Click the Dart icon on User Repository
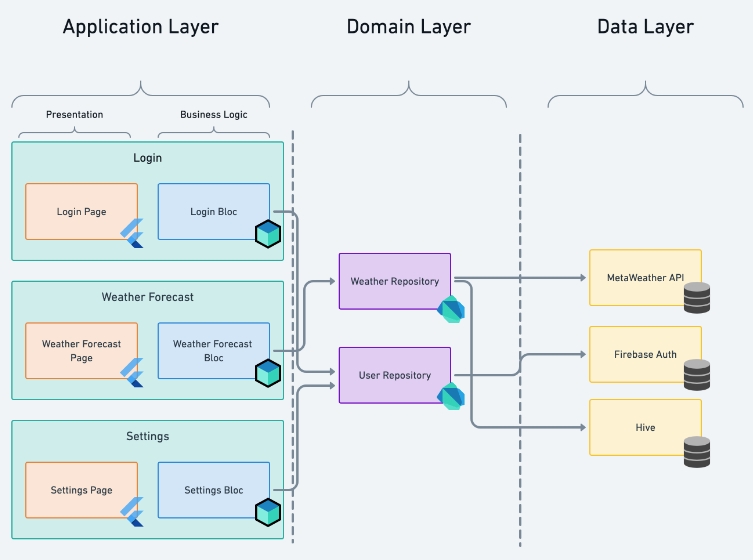The width and height of the screenshot is (753, 560). pyautogui.click(x=450, y=396)
